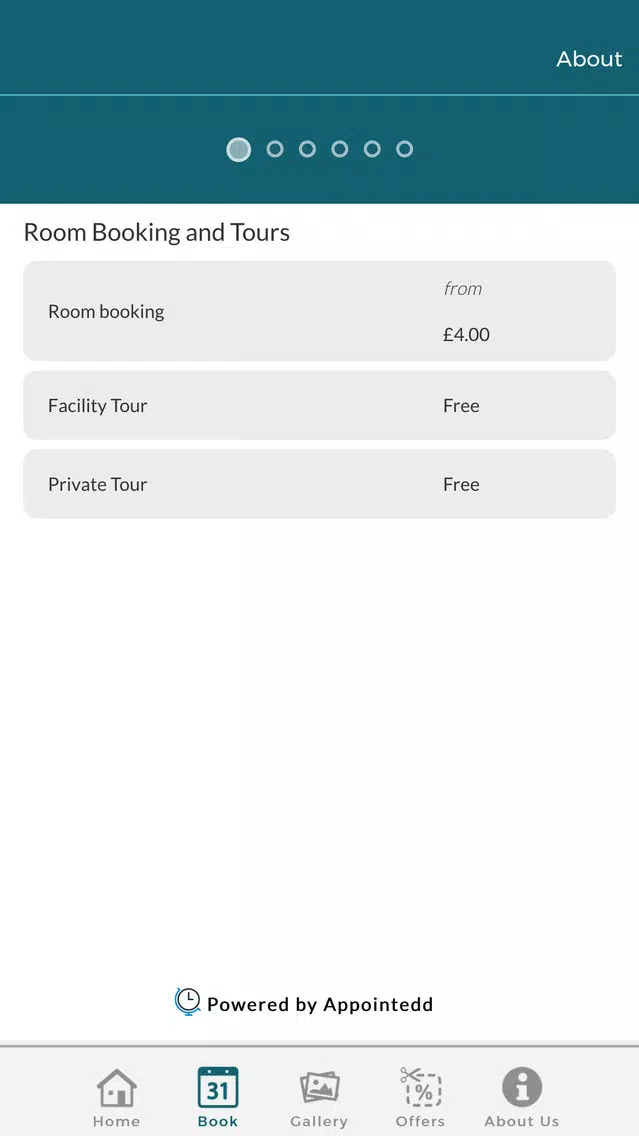This screenshot has height=1136, width=639.
Task: Choose the Private Tour service
Action: (98, 484)
